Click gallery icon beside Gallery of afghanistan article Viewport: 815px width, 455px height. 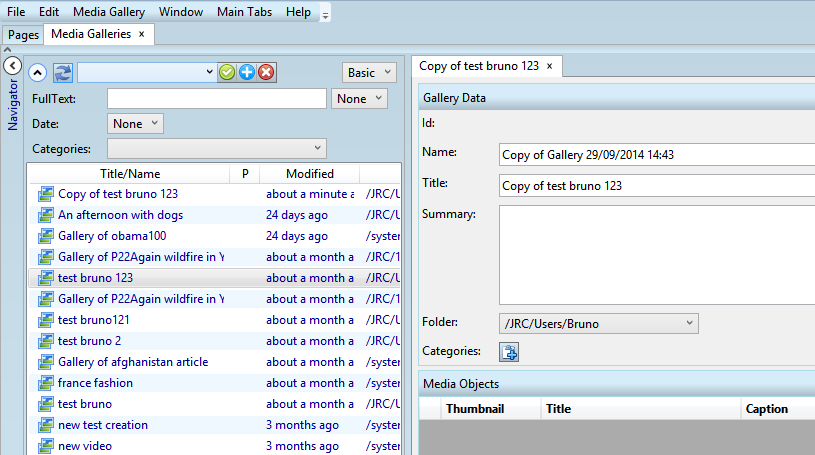pyautogui.click(x=46, y=362)
